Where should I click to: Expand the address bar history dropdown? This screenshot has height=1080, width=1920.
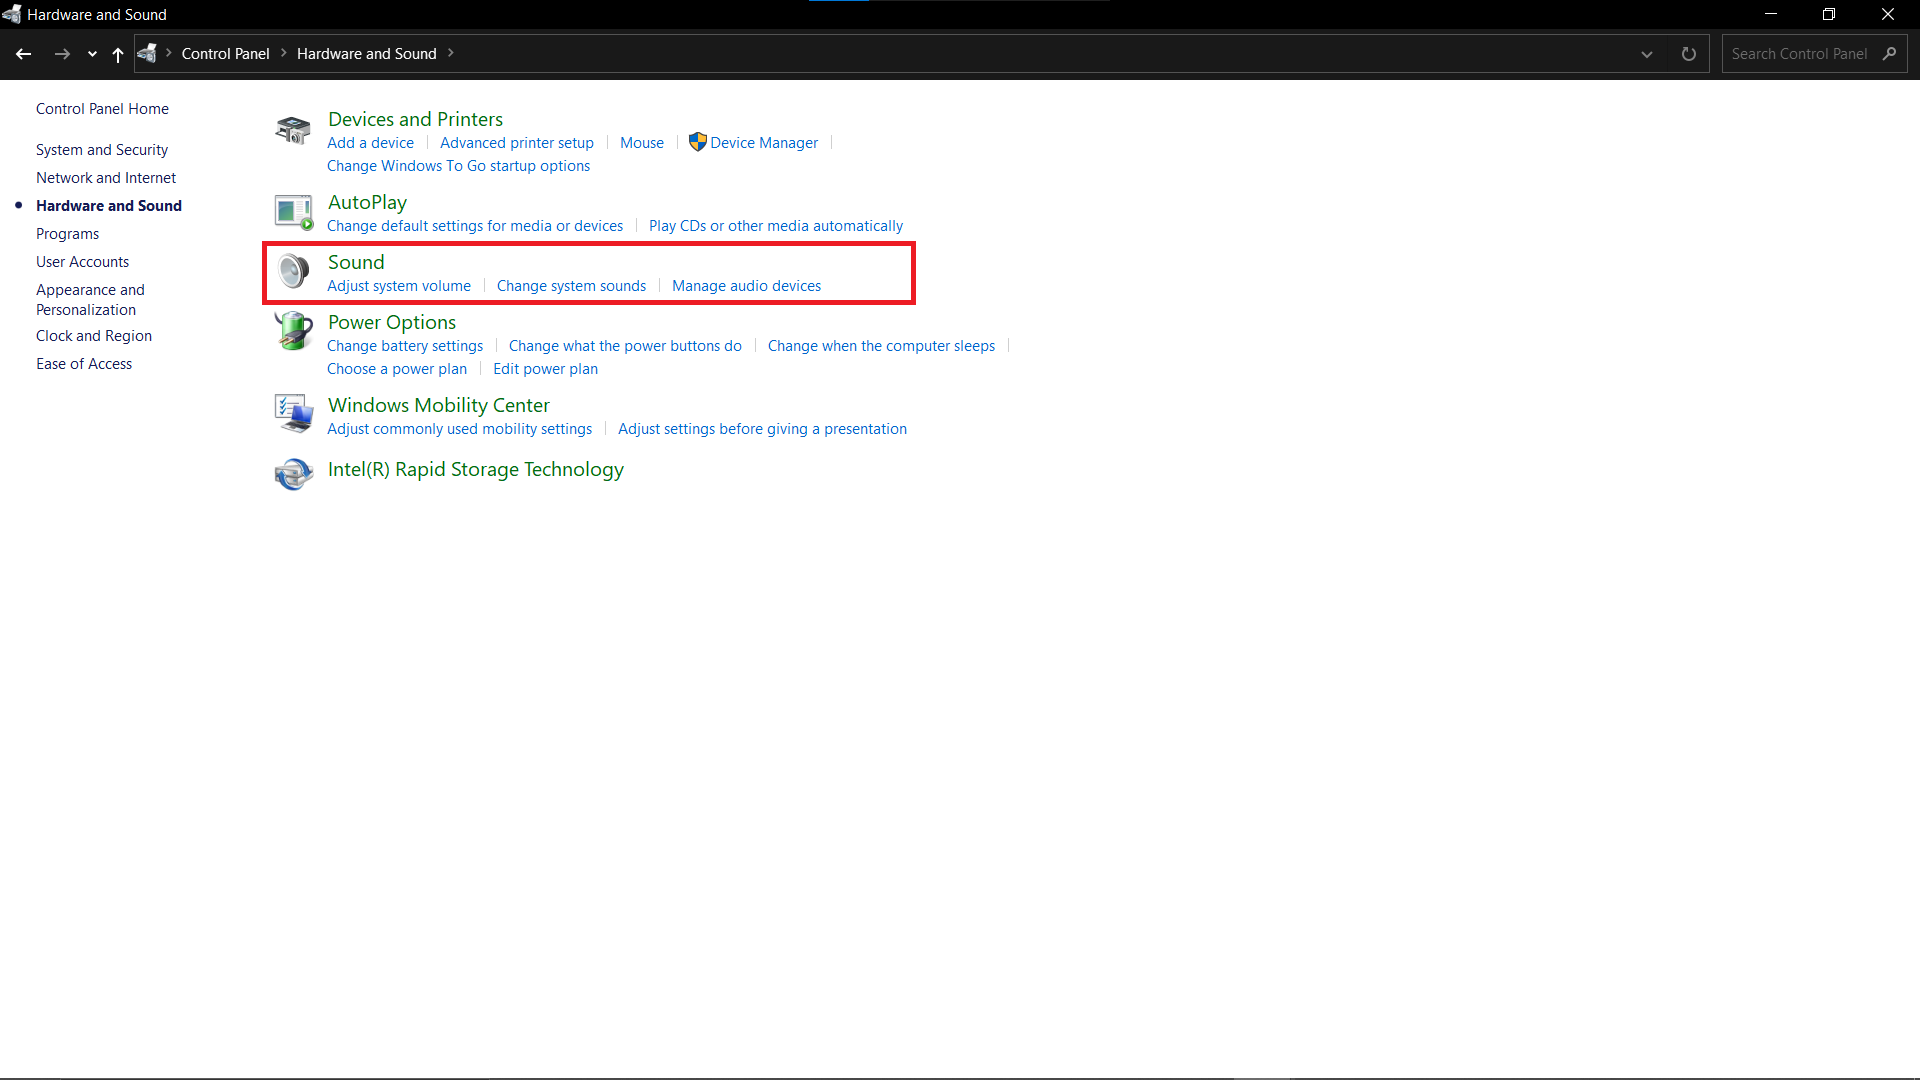point(1647,54)
